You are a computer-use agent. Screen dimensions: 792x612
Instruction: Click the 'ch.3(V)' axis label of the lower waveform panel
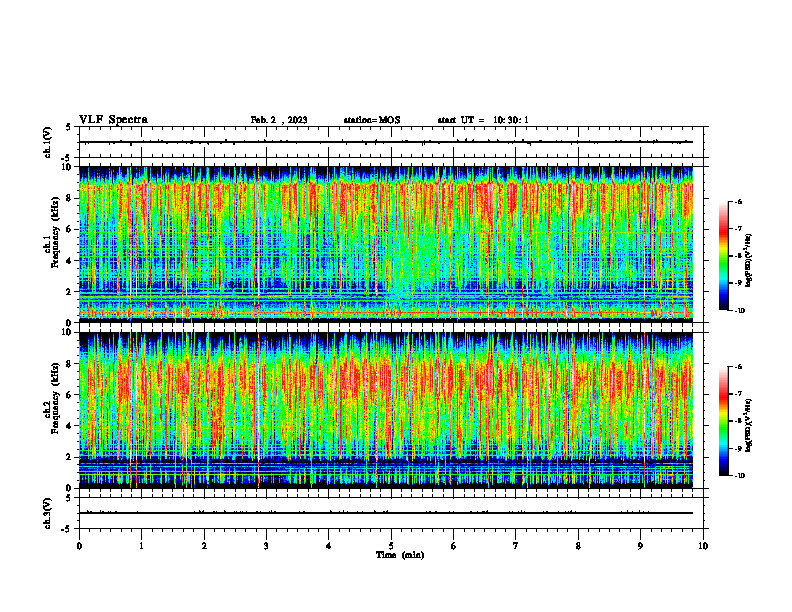pos(47,513)
